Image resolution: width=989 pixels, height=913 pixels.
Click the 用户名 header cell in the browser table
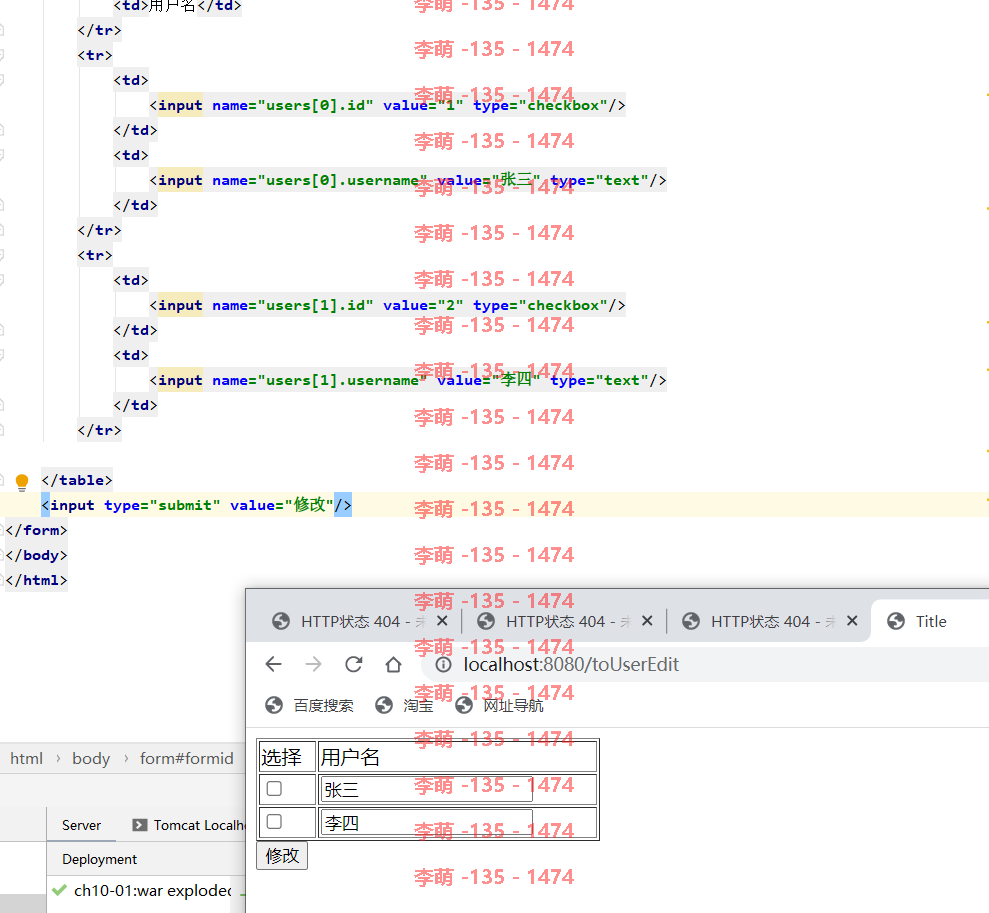click(457, 757)
